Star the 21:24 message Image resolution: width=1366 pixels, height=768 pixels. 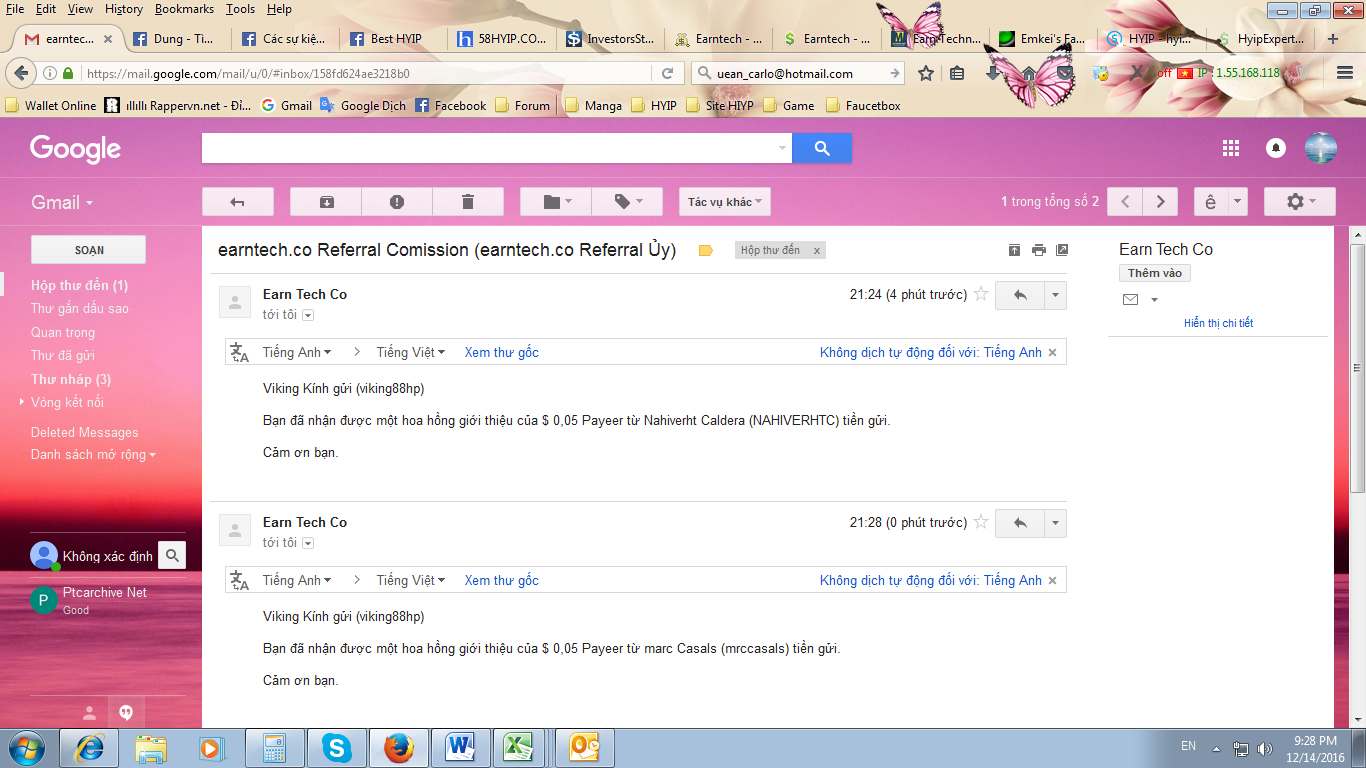coord(981,294)
